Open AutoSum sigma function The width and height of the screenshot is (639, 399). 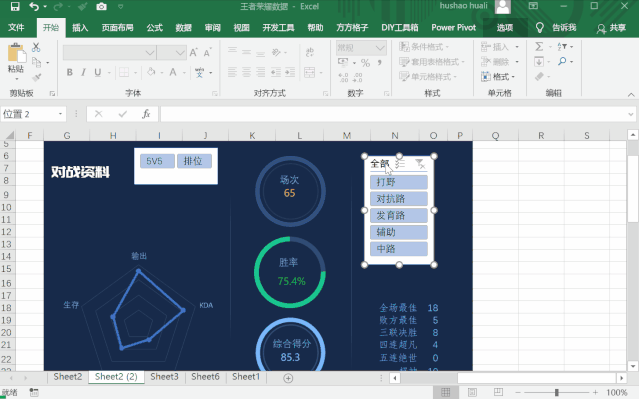click(539, 46)
